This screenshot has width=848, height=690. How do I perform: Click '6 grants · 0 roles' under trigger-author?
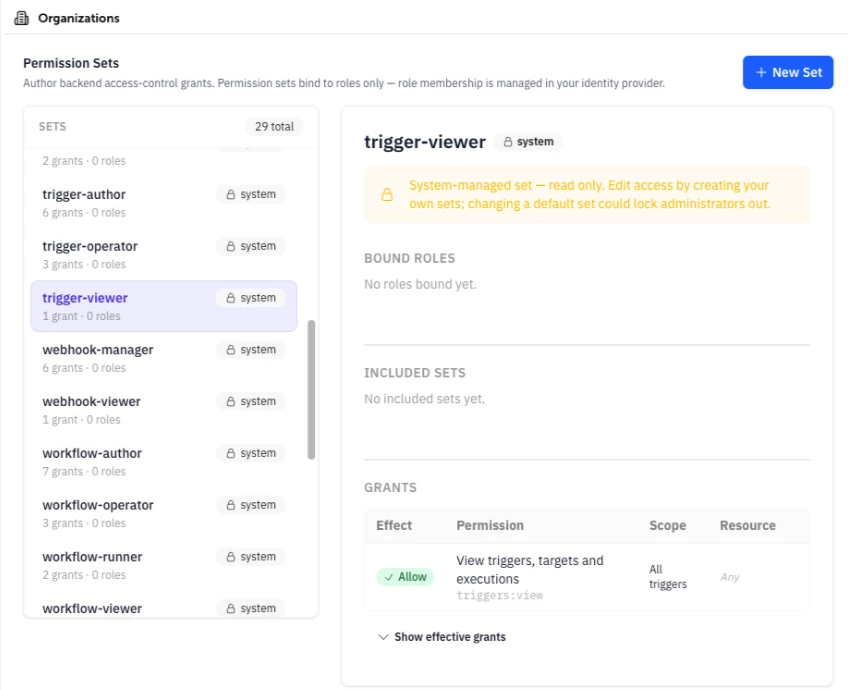click(84, 213)
